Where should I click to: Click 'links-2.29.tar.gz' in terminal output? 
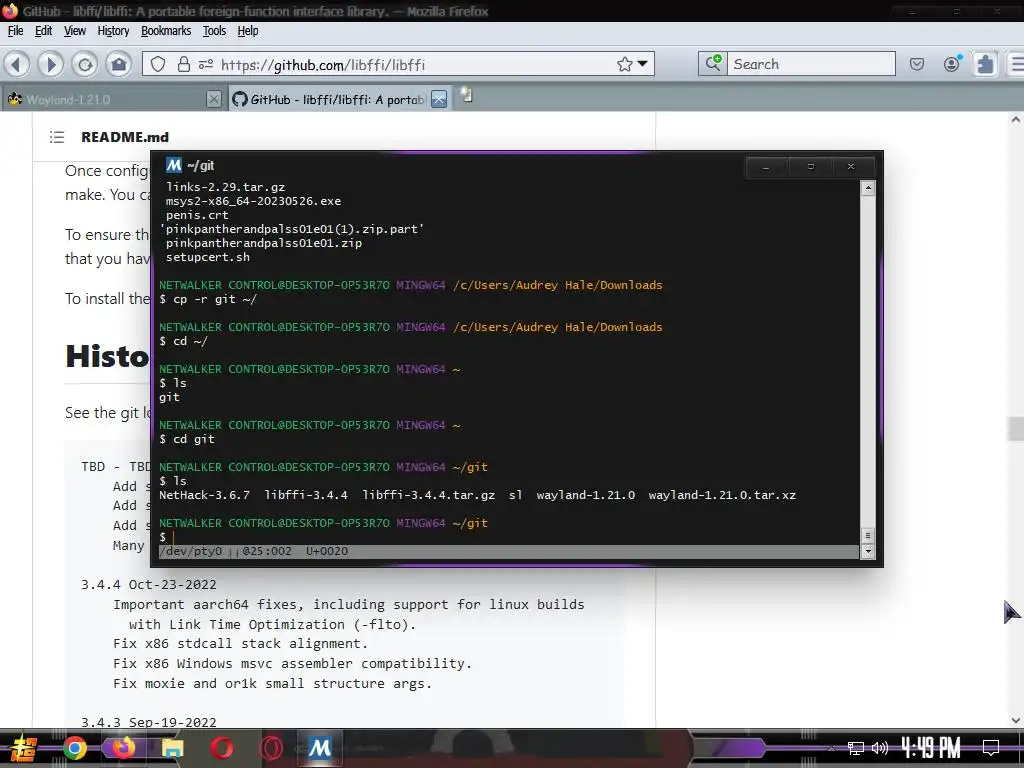tap(225, 187)
